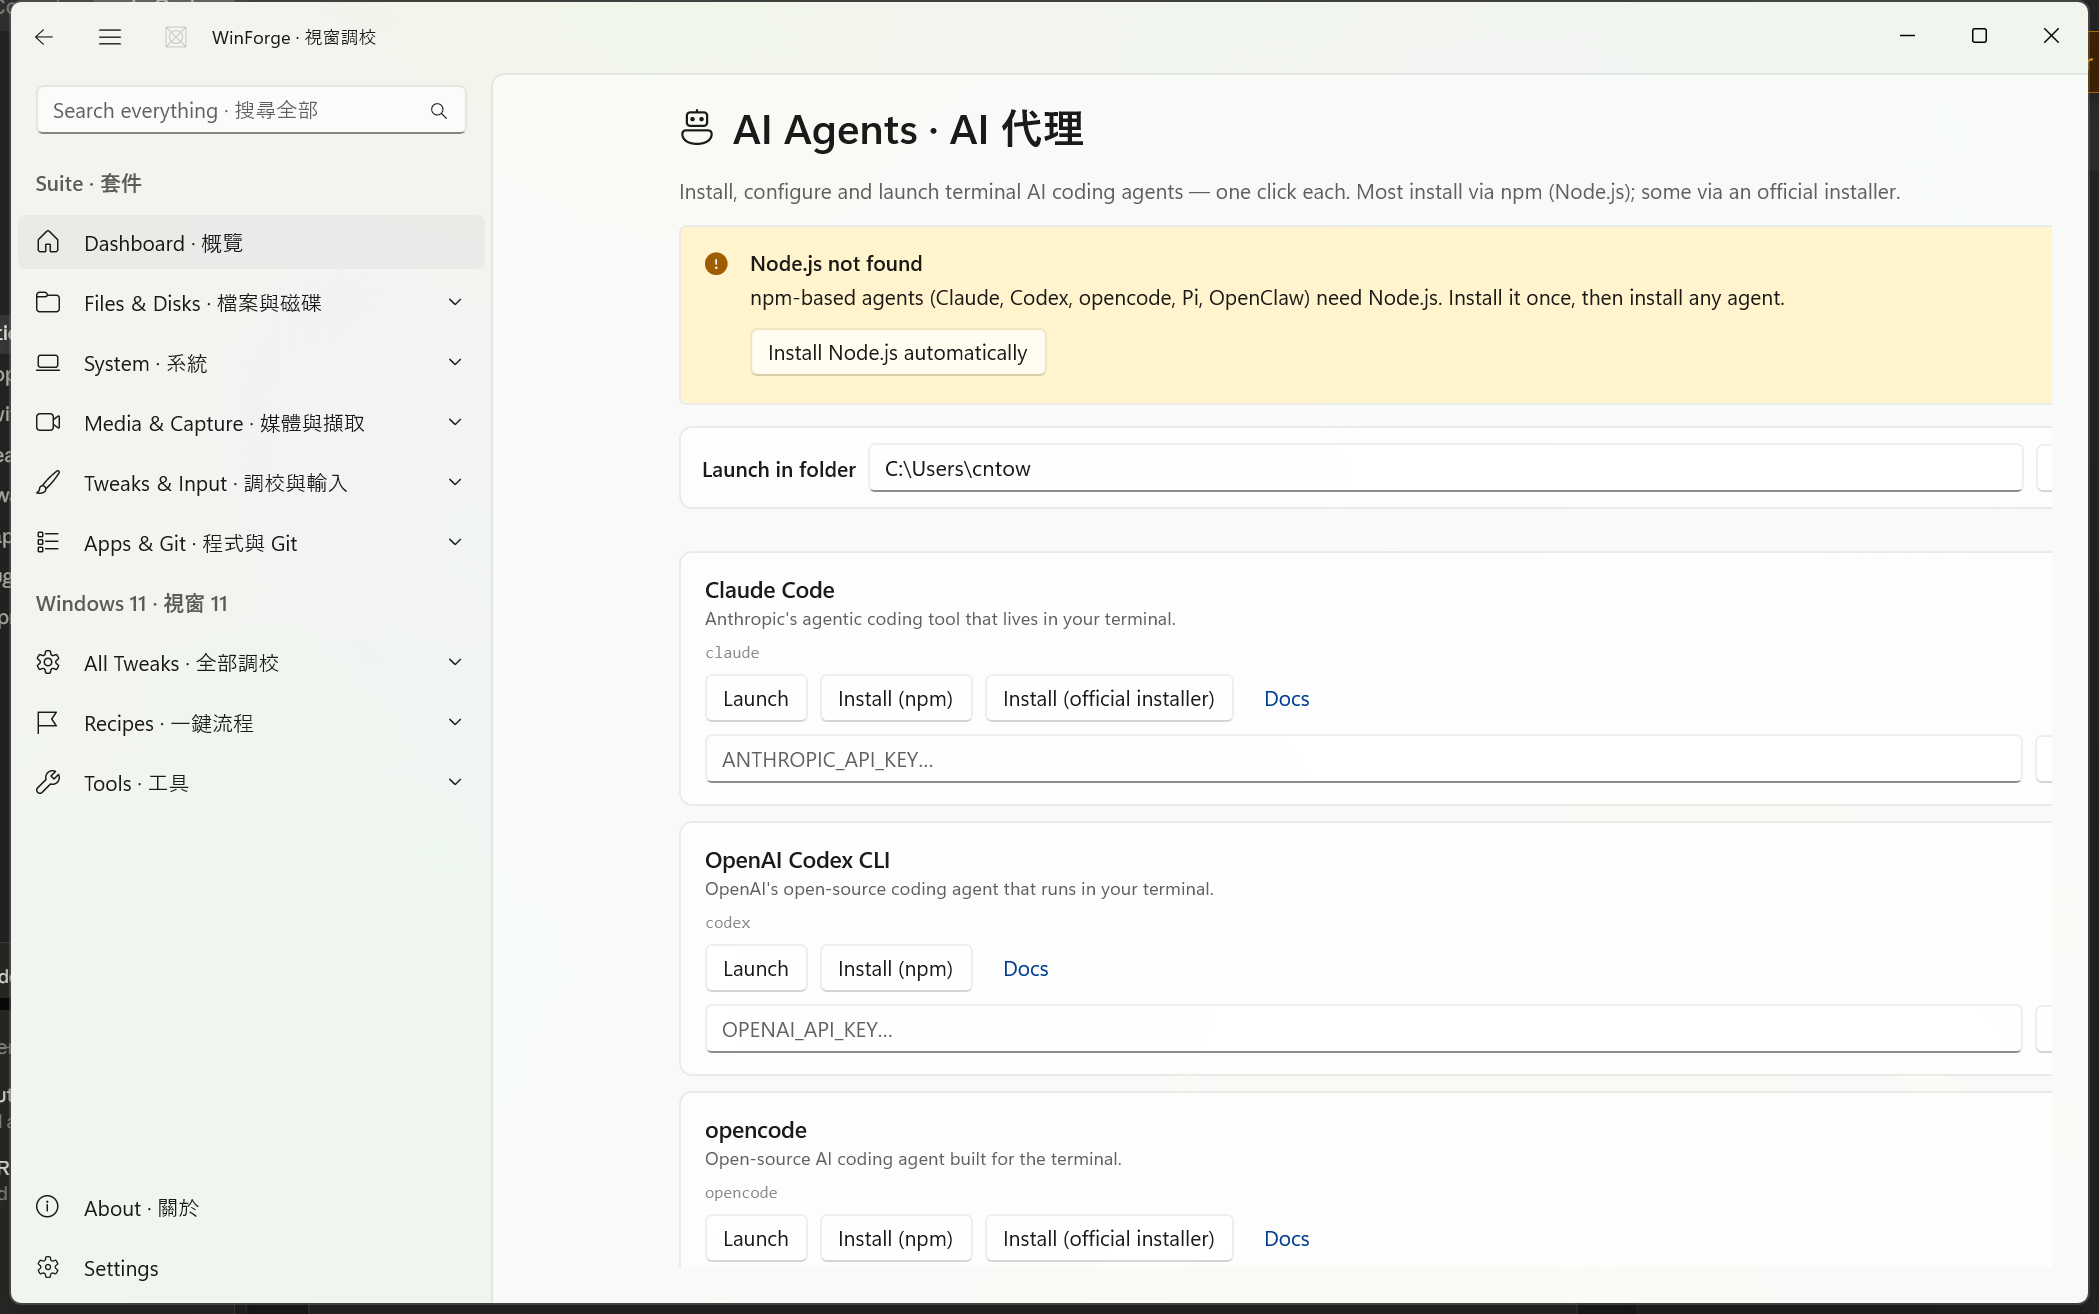
Task: Click the back arrow in title bar
Action: (43, 37)
